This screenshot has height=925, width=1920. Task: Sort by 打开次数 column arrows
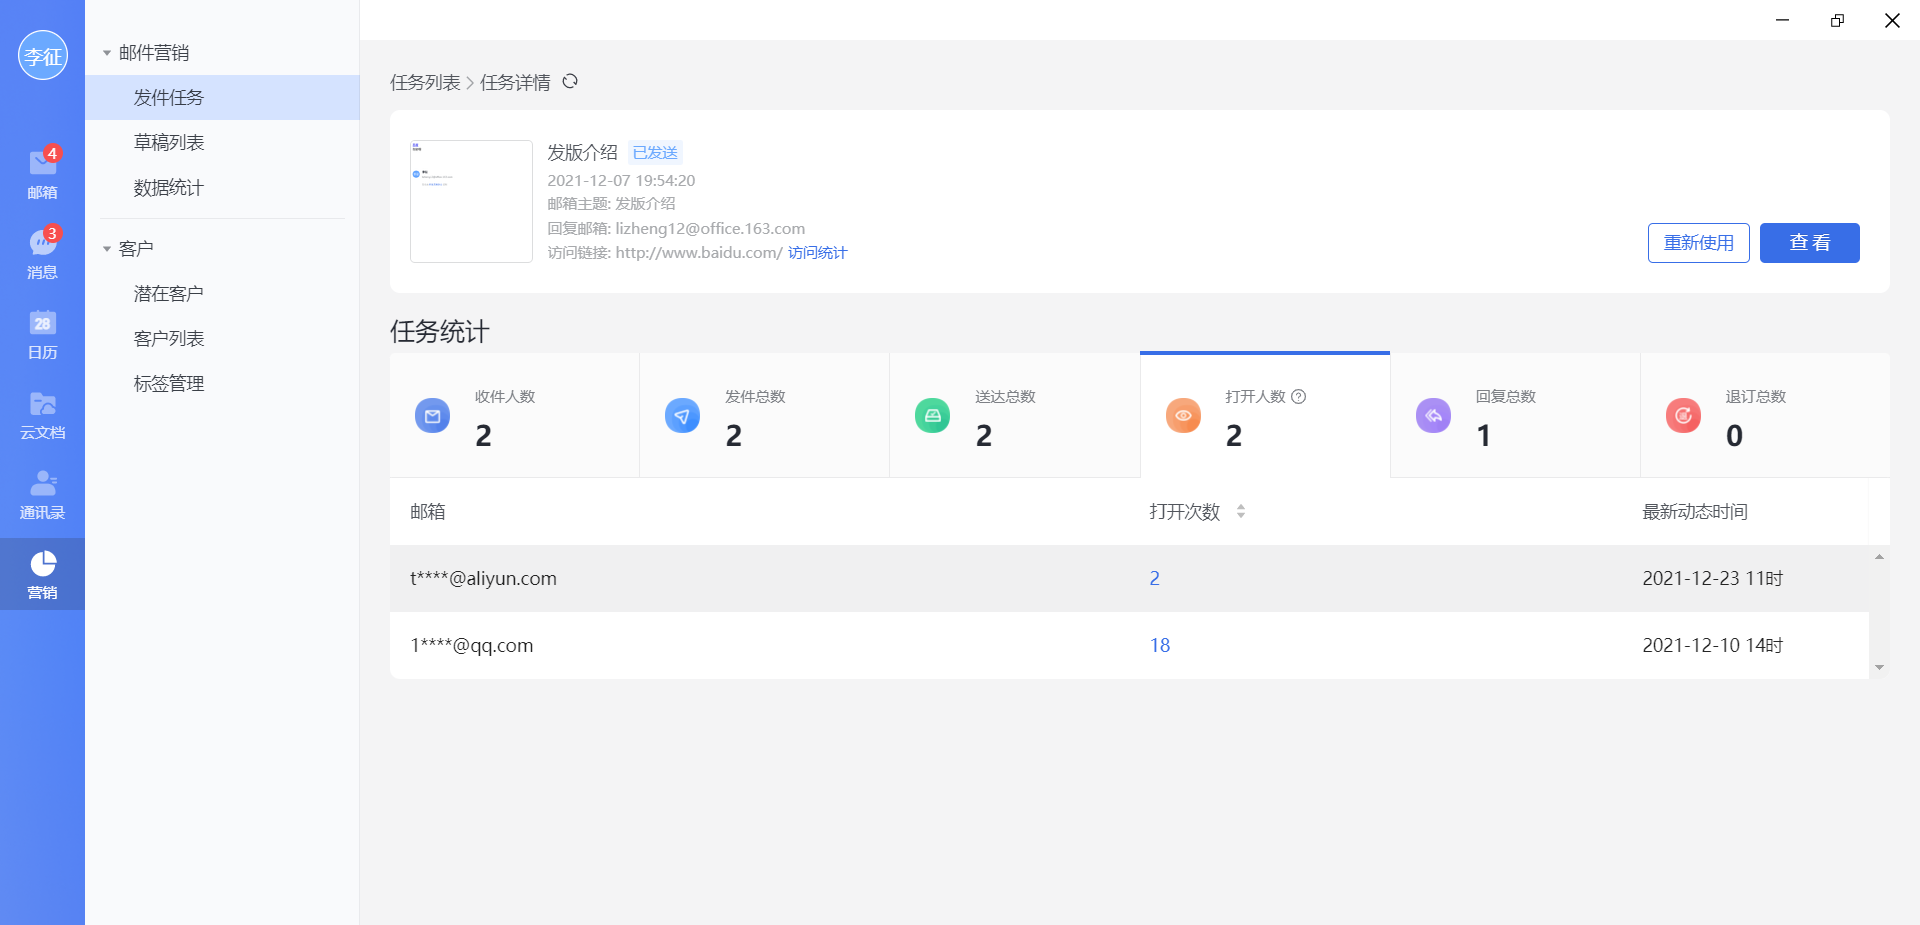[x=1240, y=511]
